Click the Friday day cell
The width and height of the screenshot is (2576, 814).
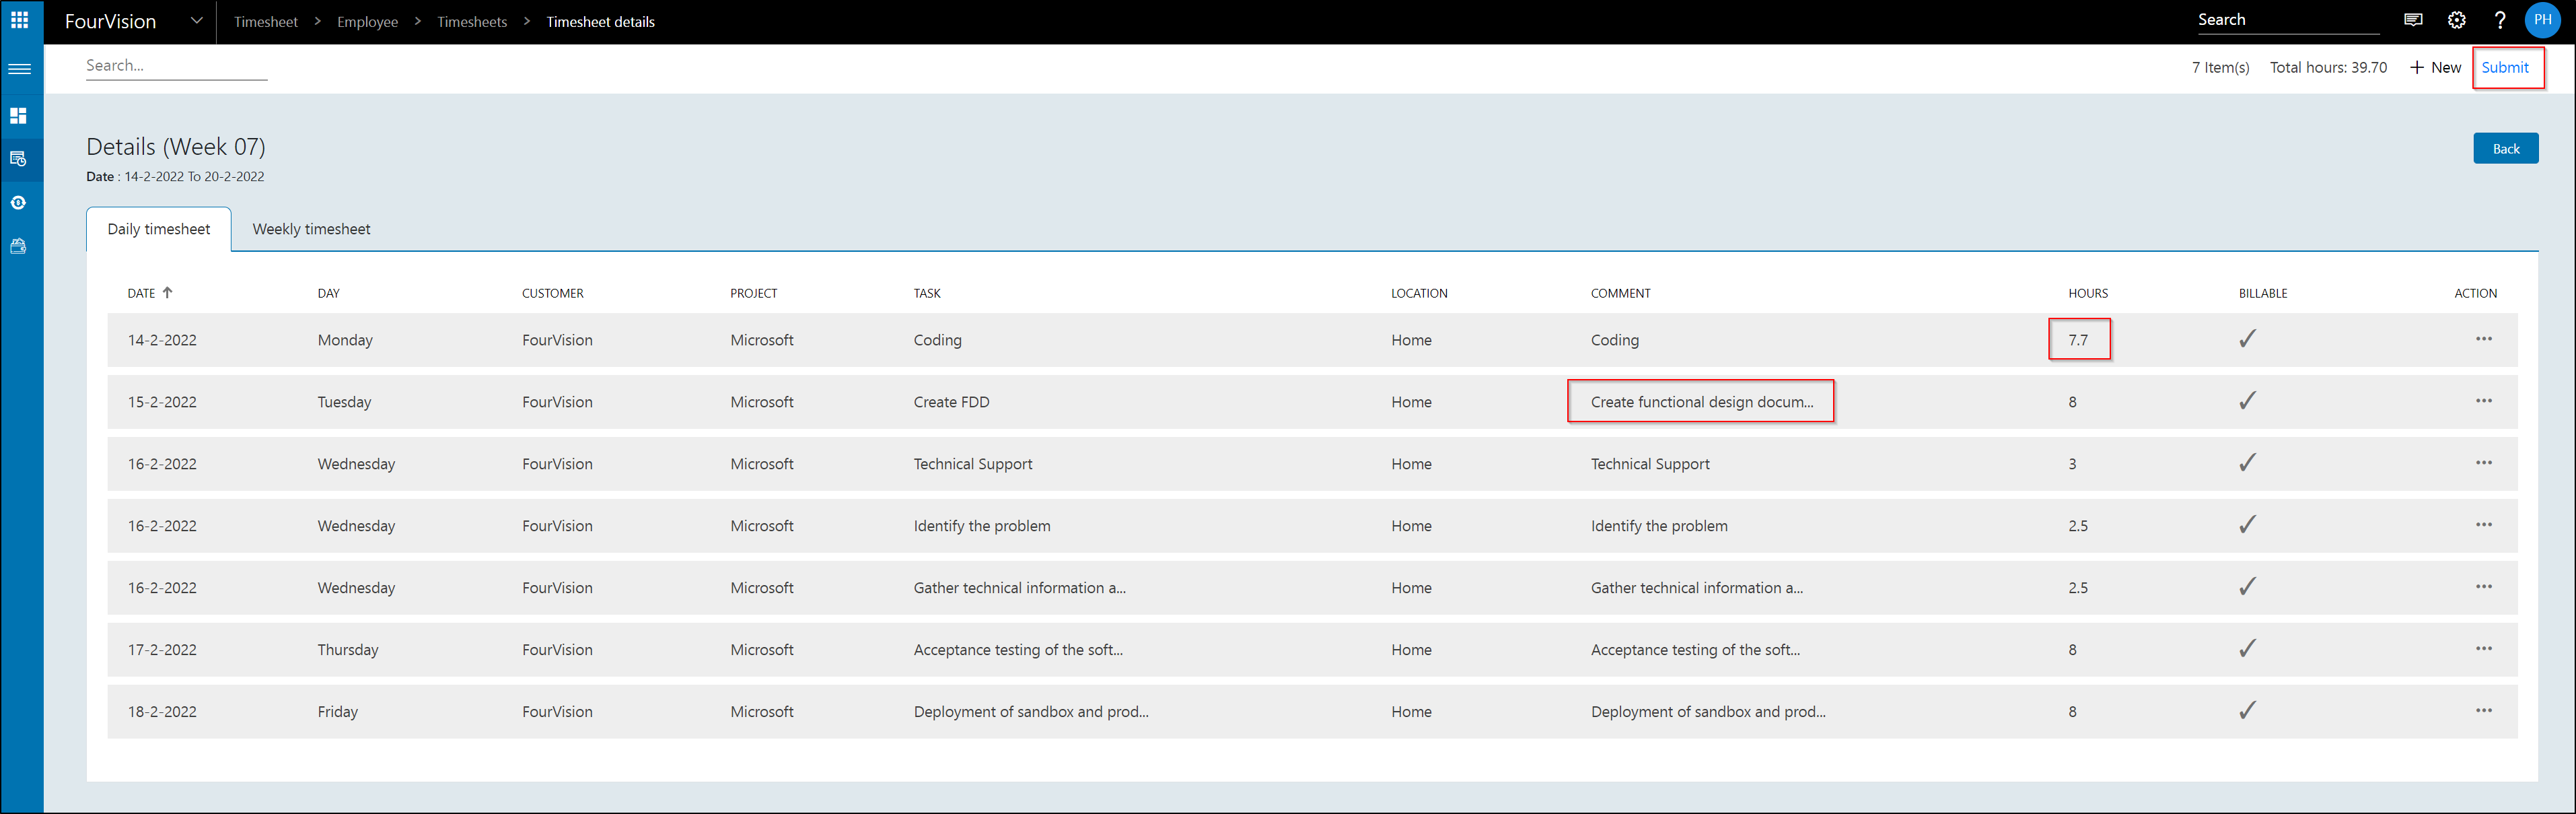pos(337,712)
